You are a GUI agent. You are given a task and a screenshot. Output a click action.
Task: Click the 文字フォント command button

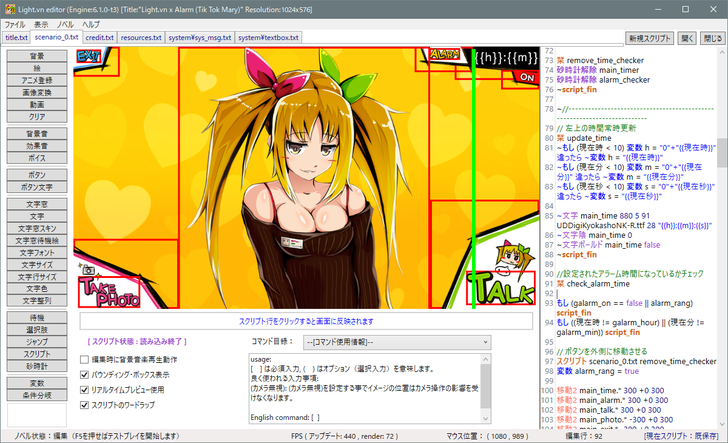(x=37, y=253)
